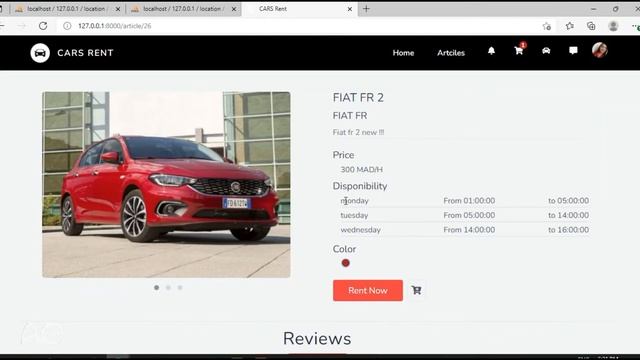Click 'From 01:00:00' time value
The image size is (640, 360).
click(469, 200)
